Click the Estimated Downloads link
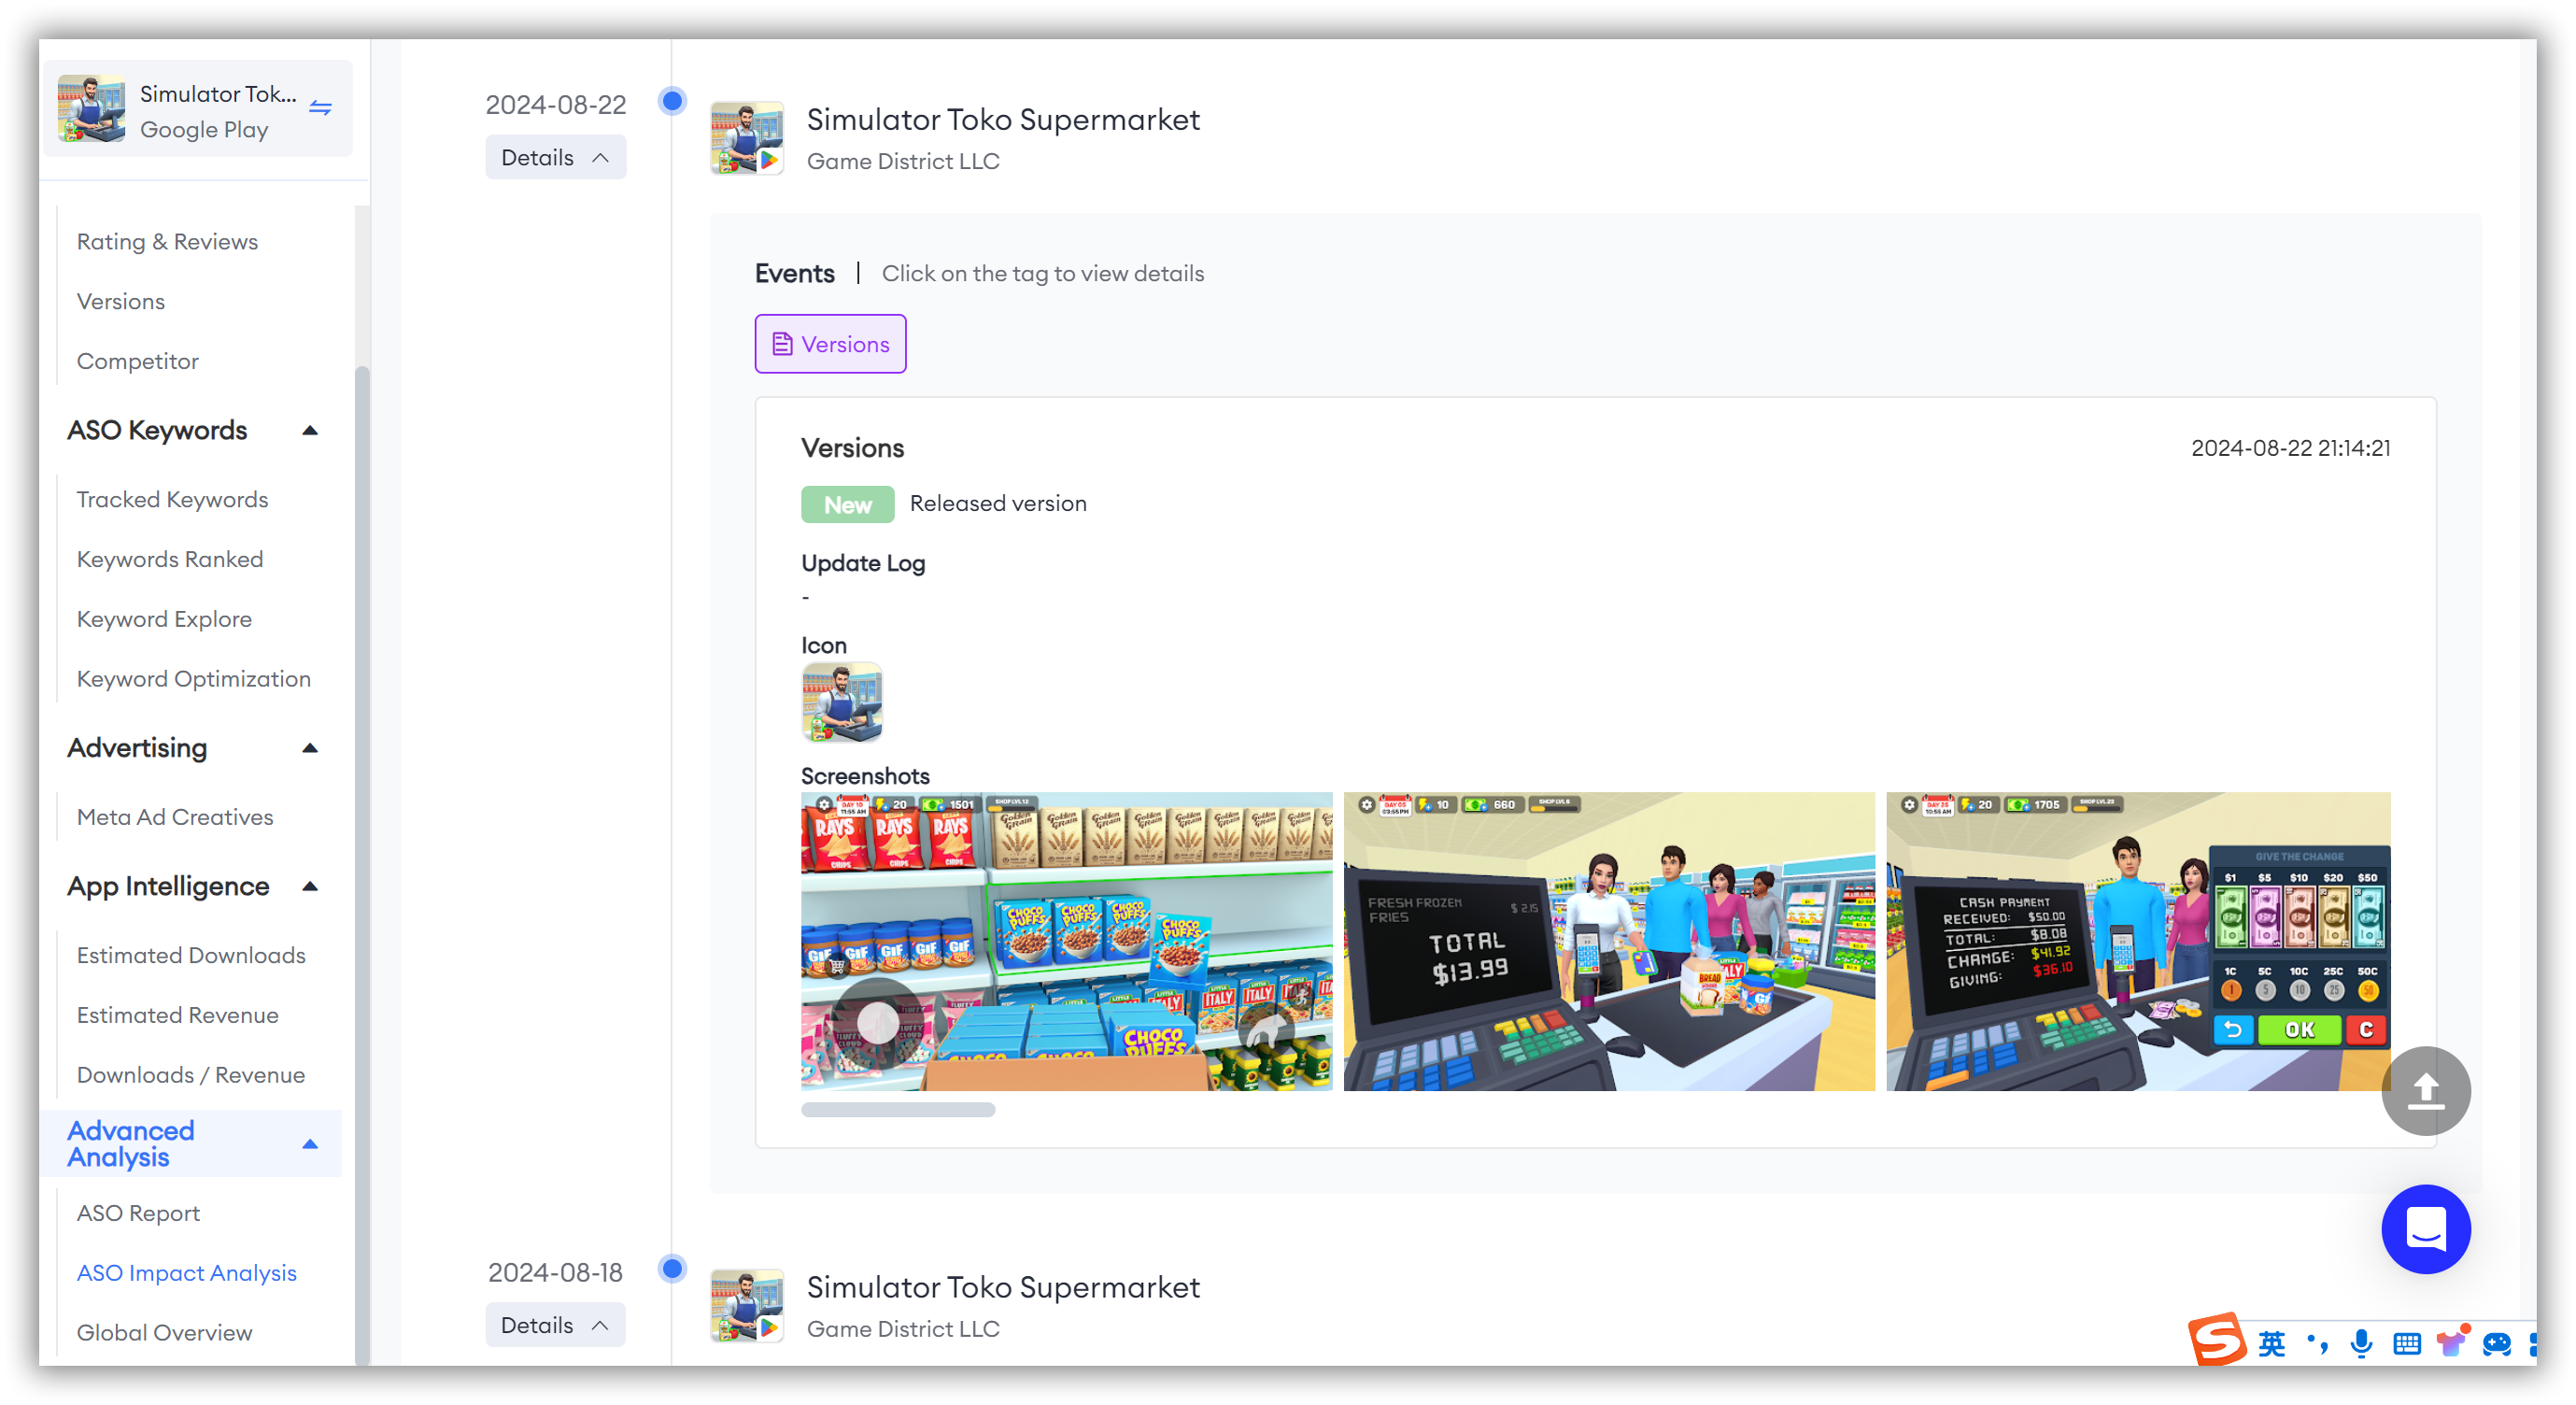The height and width of the screenshot is (1405, 2576). click(191, 954)
